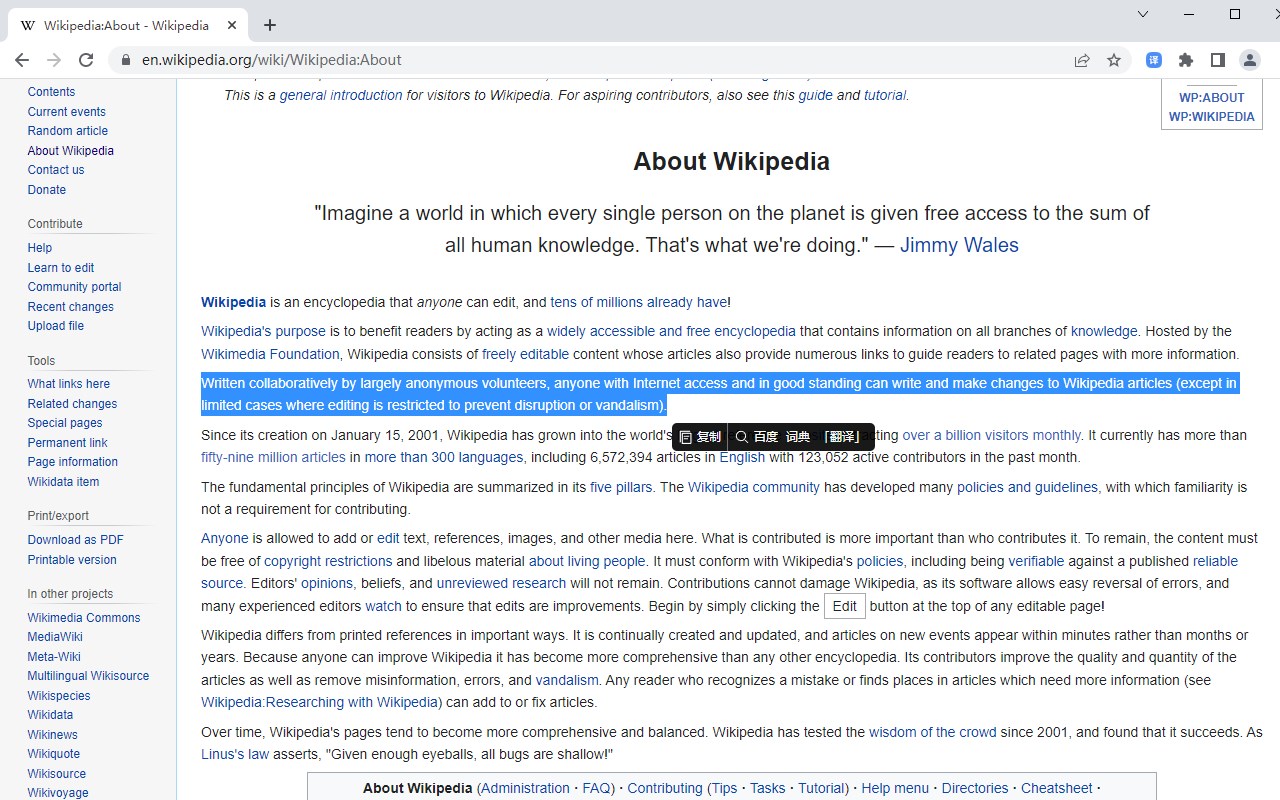
Task: Toggle the browser side panel icon
Action: 1217,60
